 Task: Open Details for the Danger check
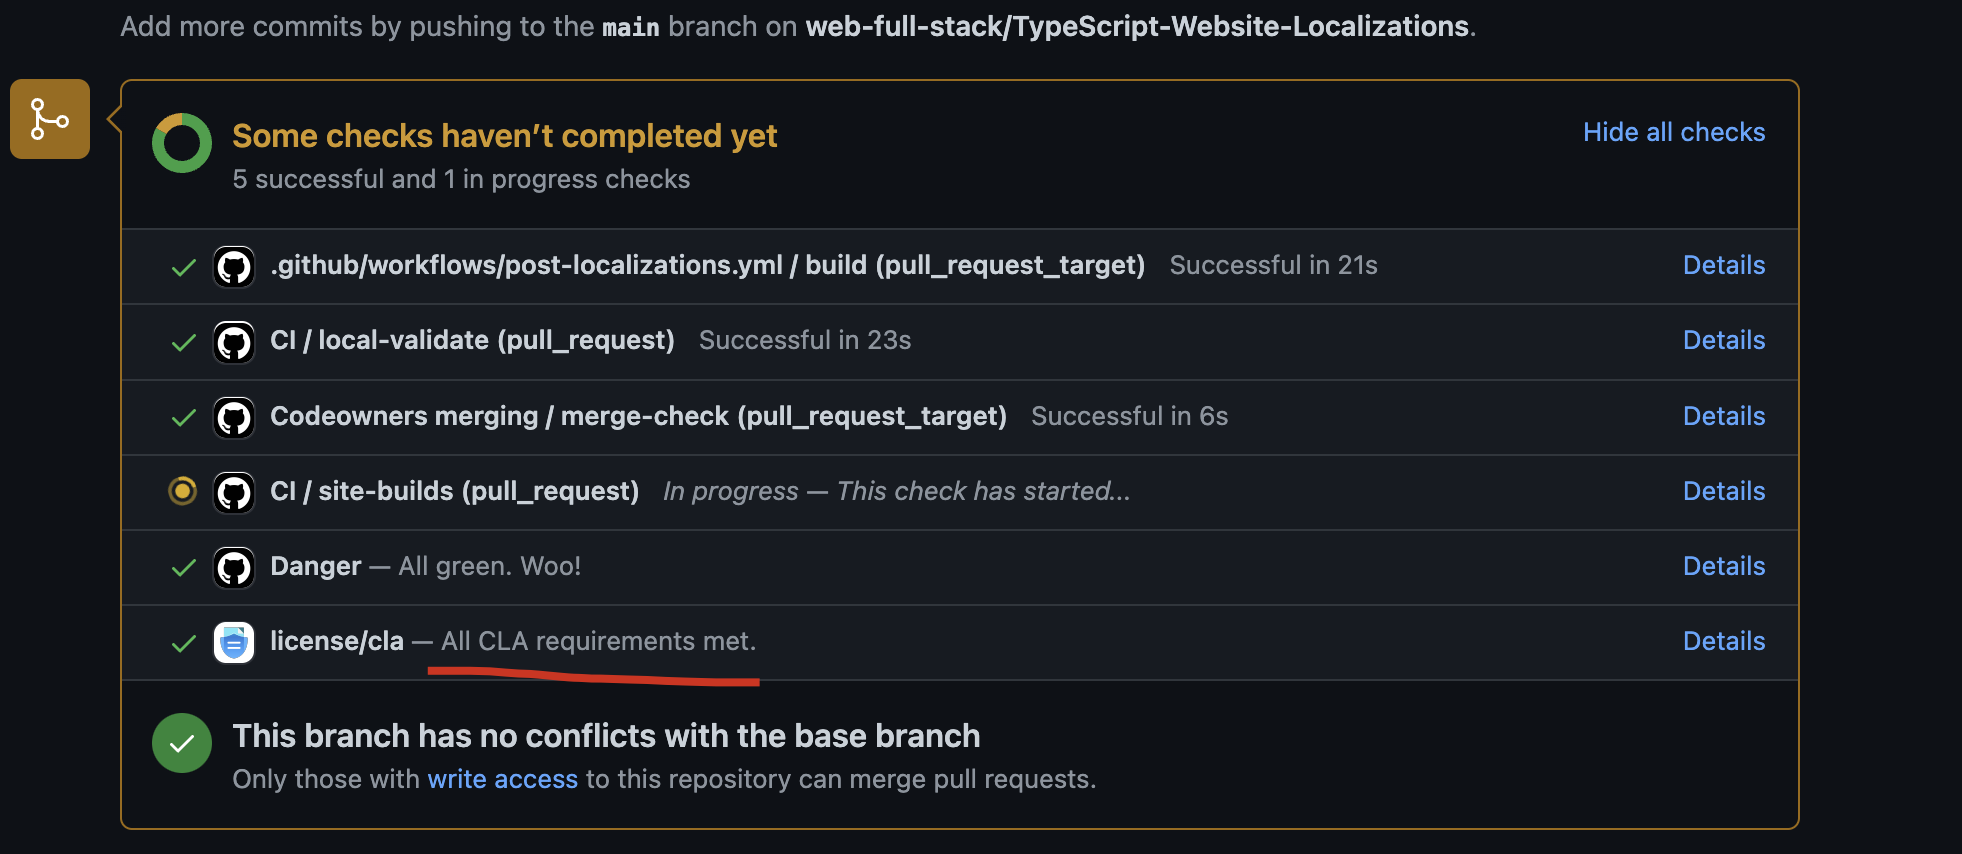click(1724, 566)
